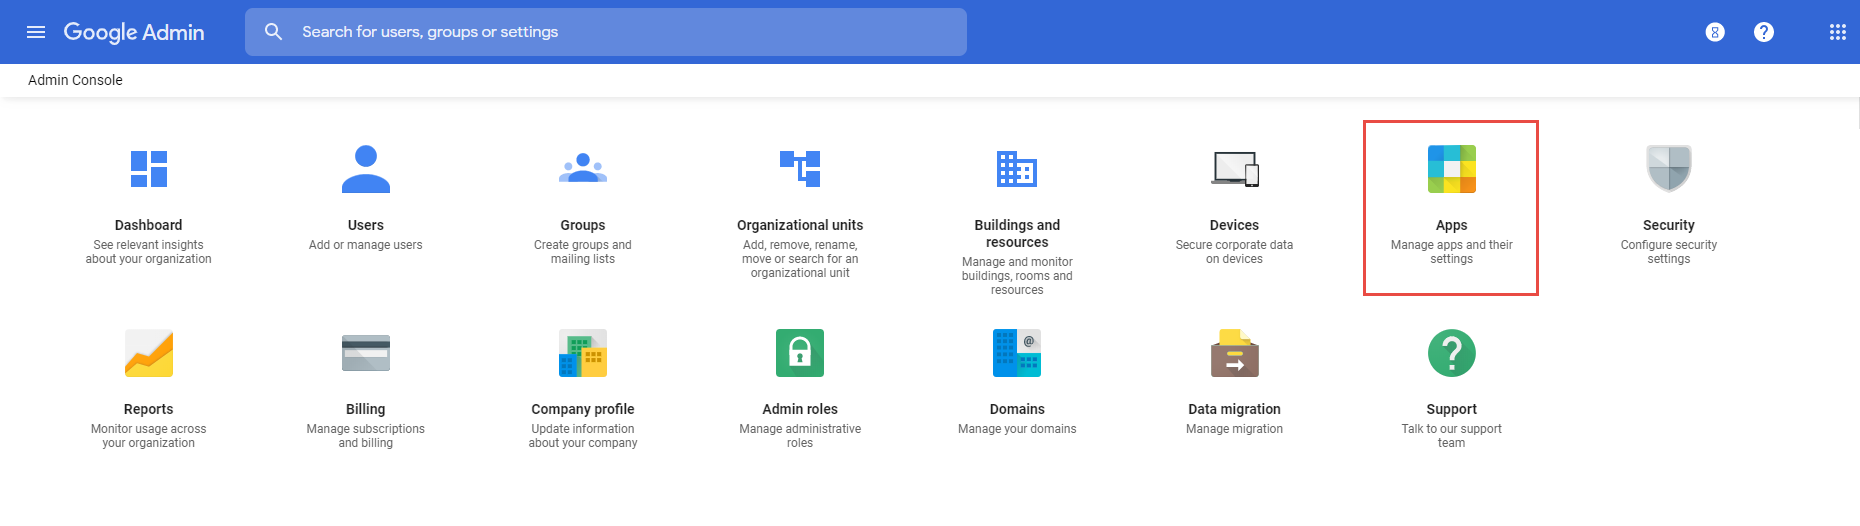This screenshot has width=1860, height=526.
Task: Open the Data migration box icon
Action: [1235, 353]
